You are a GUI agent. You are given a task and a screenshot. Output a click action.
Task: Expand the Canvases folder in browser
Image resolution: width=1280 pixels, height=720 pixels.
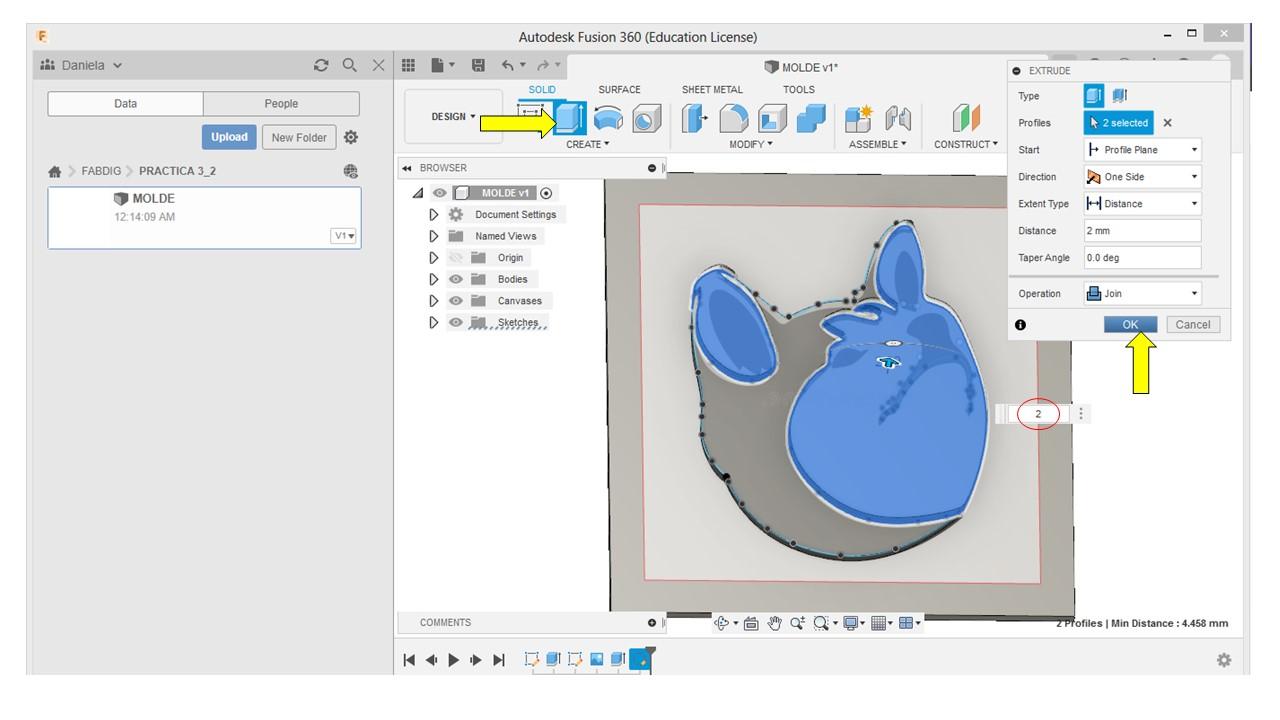(x=434, y=301)
